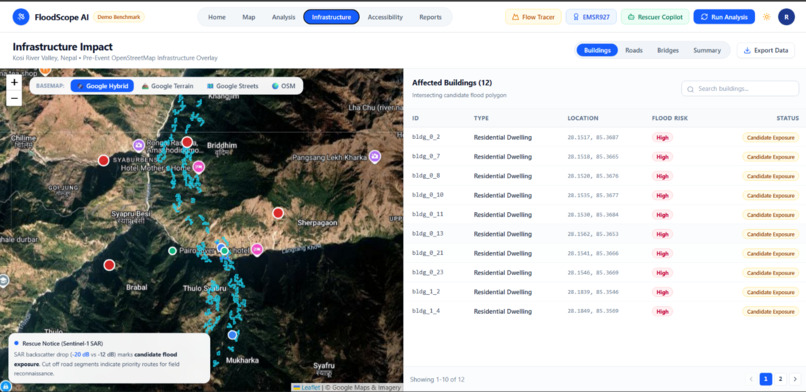Image resolution: width=806 pixels, height=392 pixels.
Task: Click the pink Pairo River hotel marker
Action: pyautogui.click(x=257, y=250)
